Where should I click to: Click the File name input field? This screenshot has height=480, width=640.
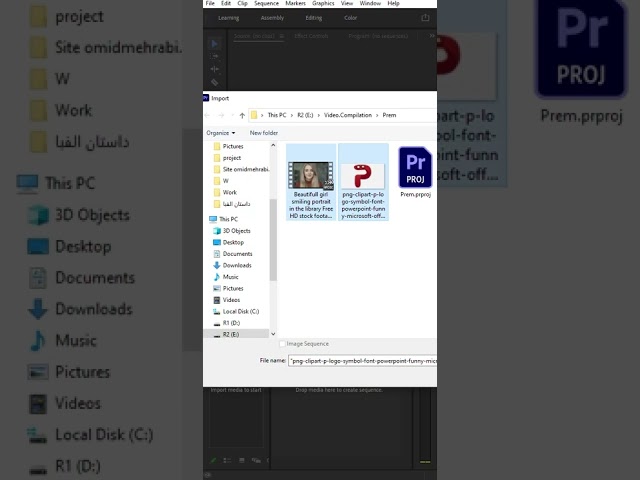click(x=362, y=361)
